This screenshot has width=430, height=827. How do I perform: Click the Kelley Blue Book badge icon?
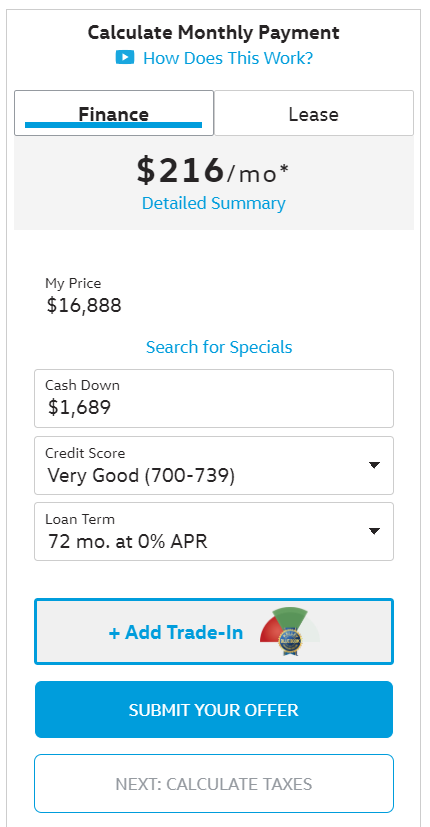(x=290, y=641)
